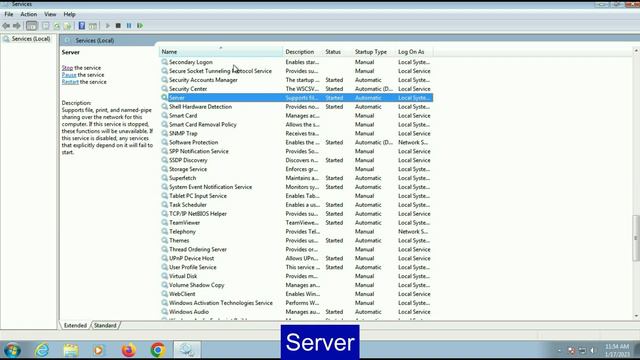640x360 pixels.
Task: Select the Telephony service
Action: pyautogui.click(x=296, y=232)
